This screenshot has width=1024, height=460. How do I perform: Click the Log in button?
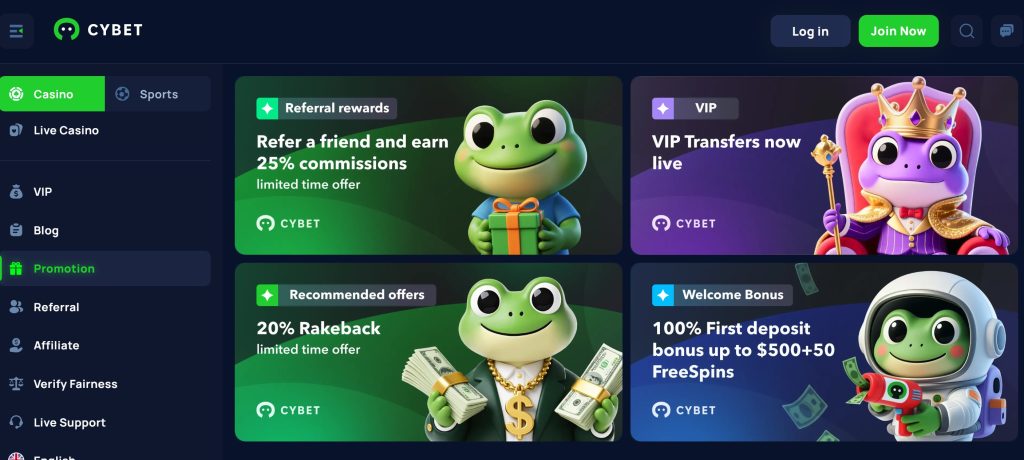coord(810,31)
